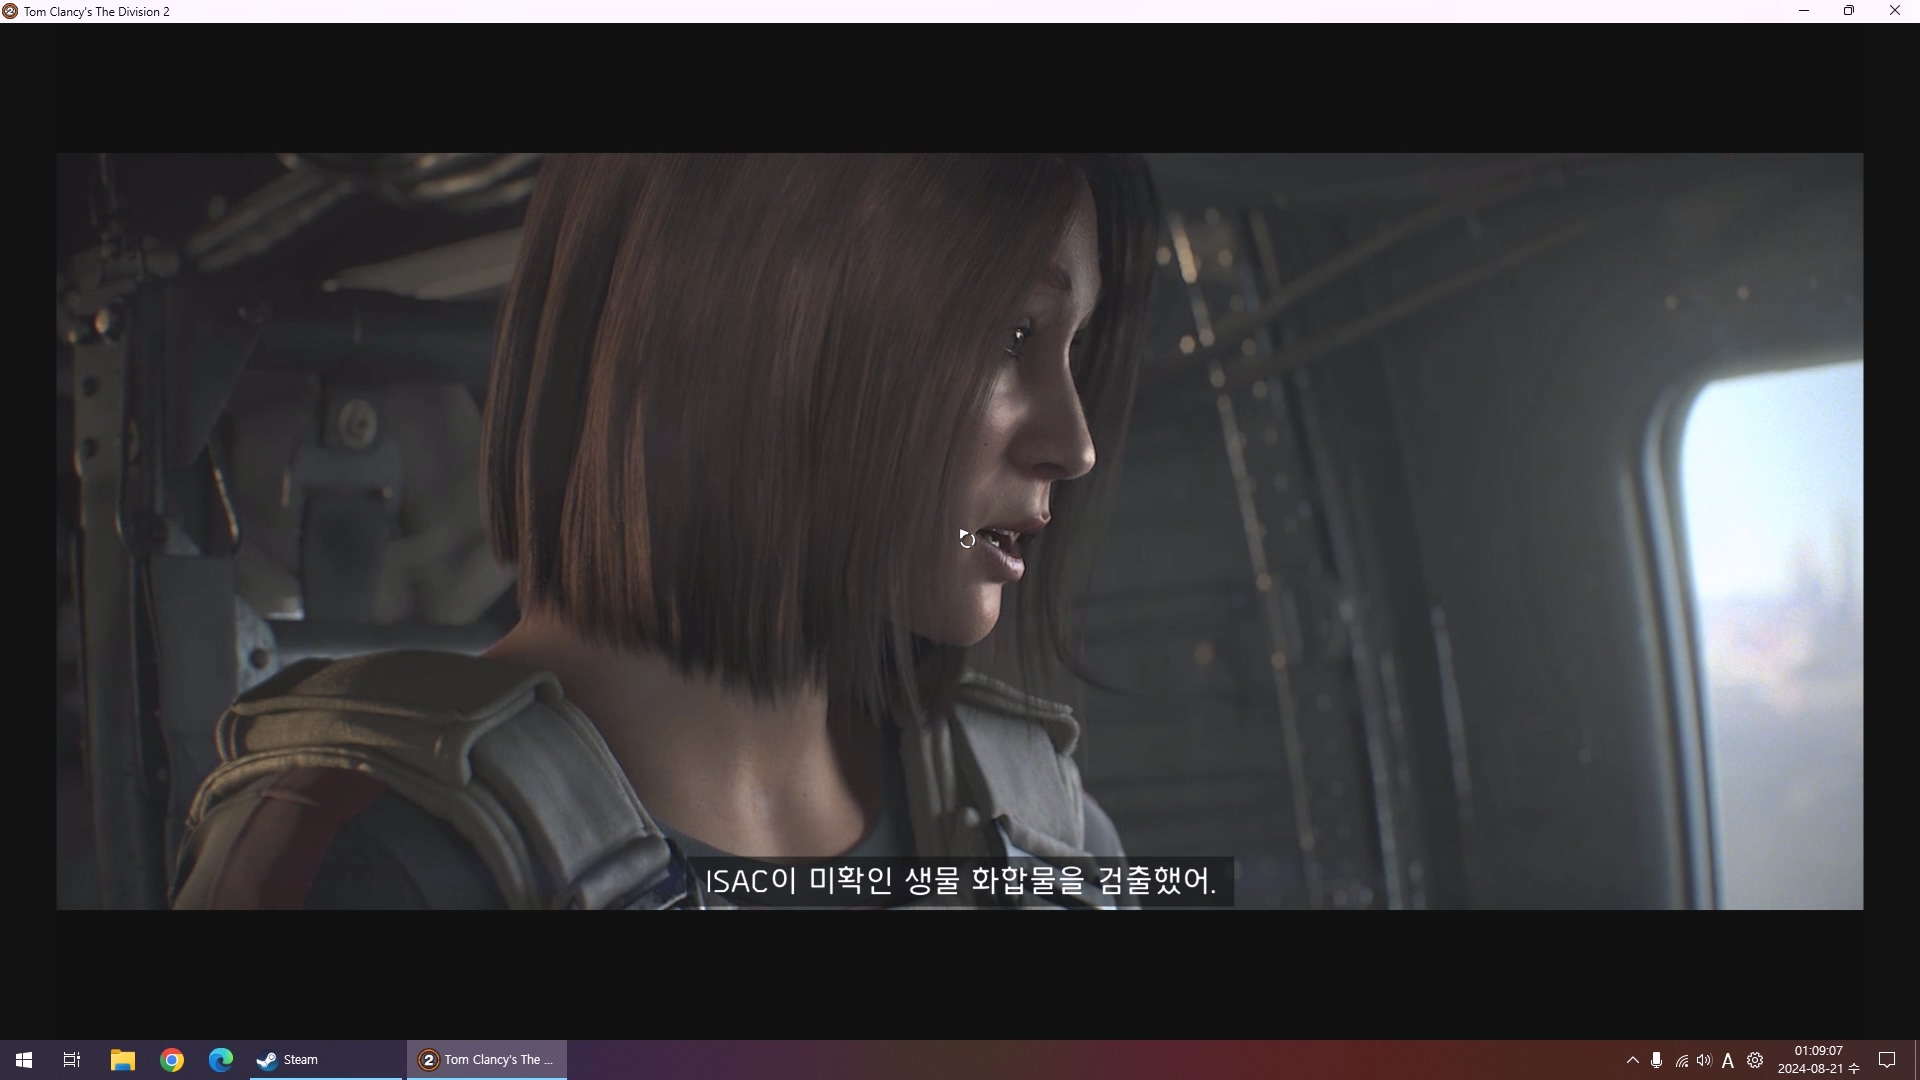1920x1080 pixels.
Task: Open the Action Center notifications
Action: tap(1887, 1060)
